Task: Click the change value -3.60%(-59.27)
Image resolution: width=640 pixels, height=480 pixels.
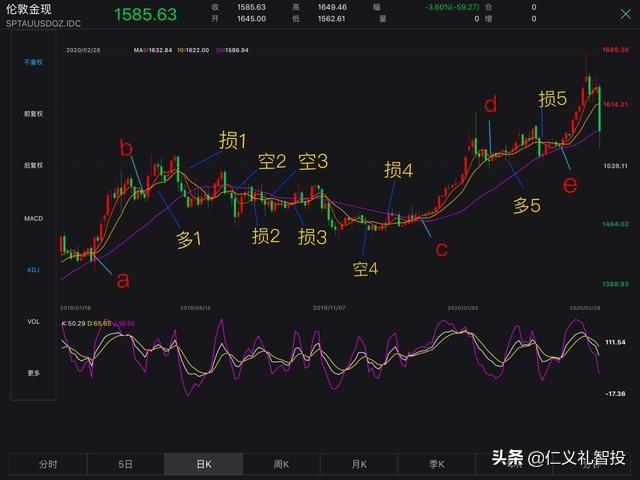Action: 452,7
